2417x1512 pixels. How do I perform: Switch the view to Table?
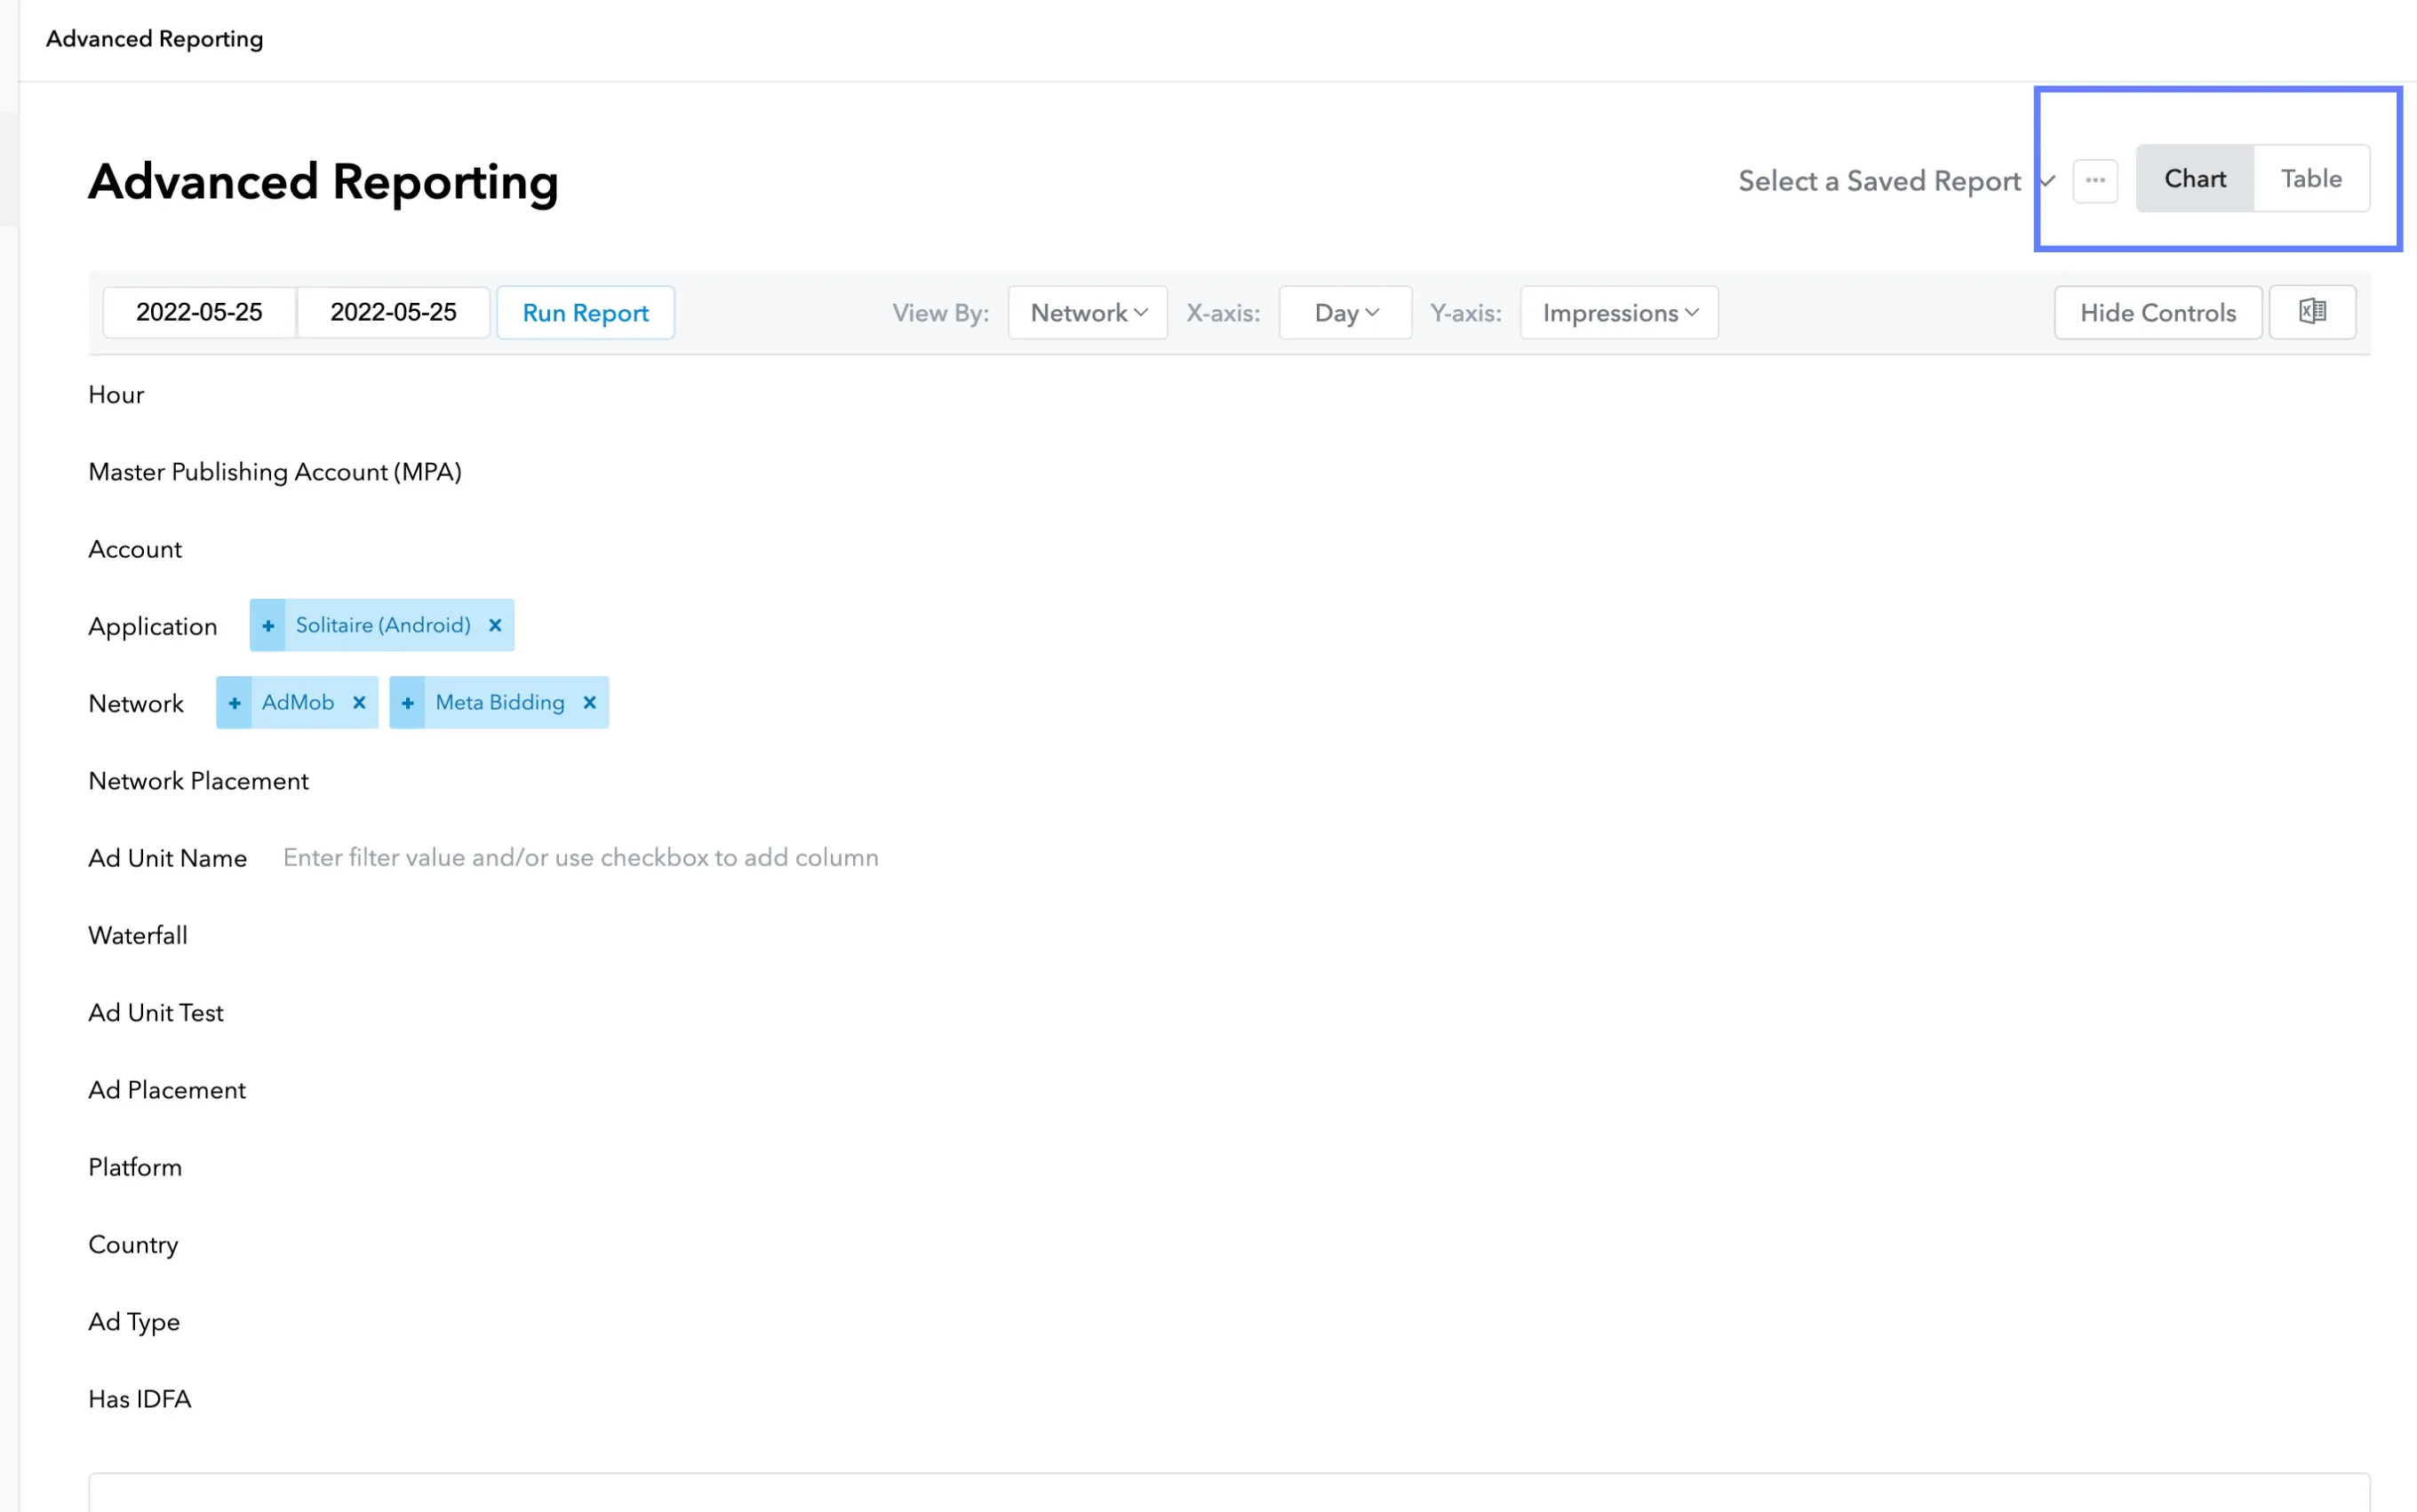click(x=2311, y=178)
